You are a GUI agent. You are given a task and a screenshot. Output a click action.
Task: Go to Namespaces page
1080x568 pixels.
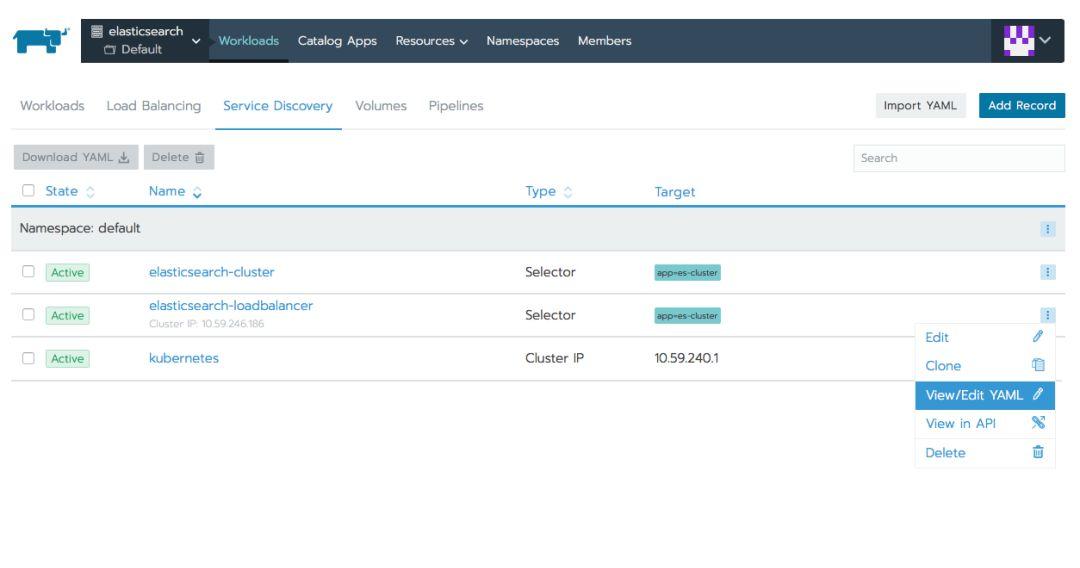click(x=523, y=41)
